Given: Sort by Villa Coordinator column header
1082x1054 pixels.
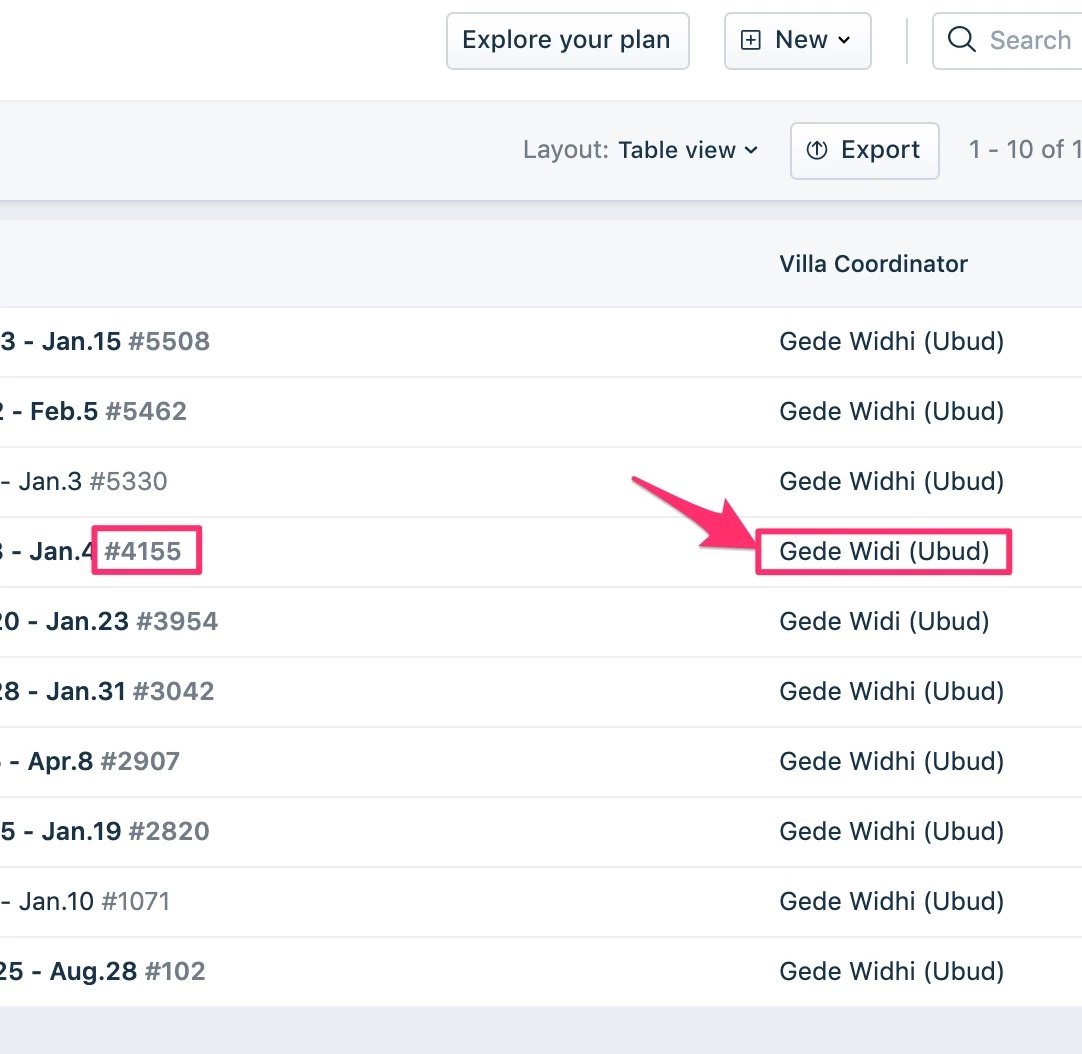Looking at the screenshot, I should (x=873, y=264).
